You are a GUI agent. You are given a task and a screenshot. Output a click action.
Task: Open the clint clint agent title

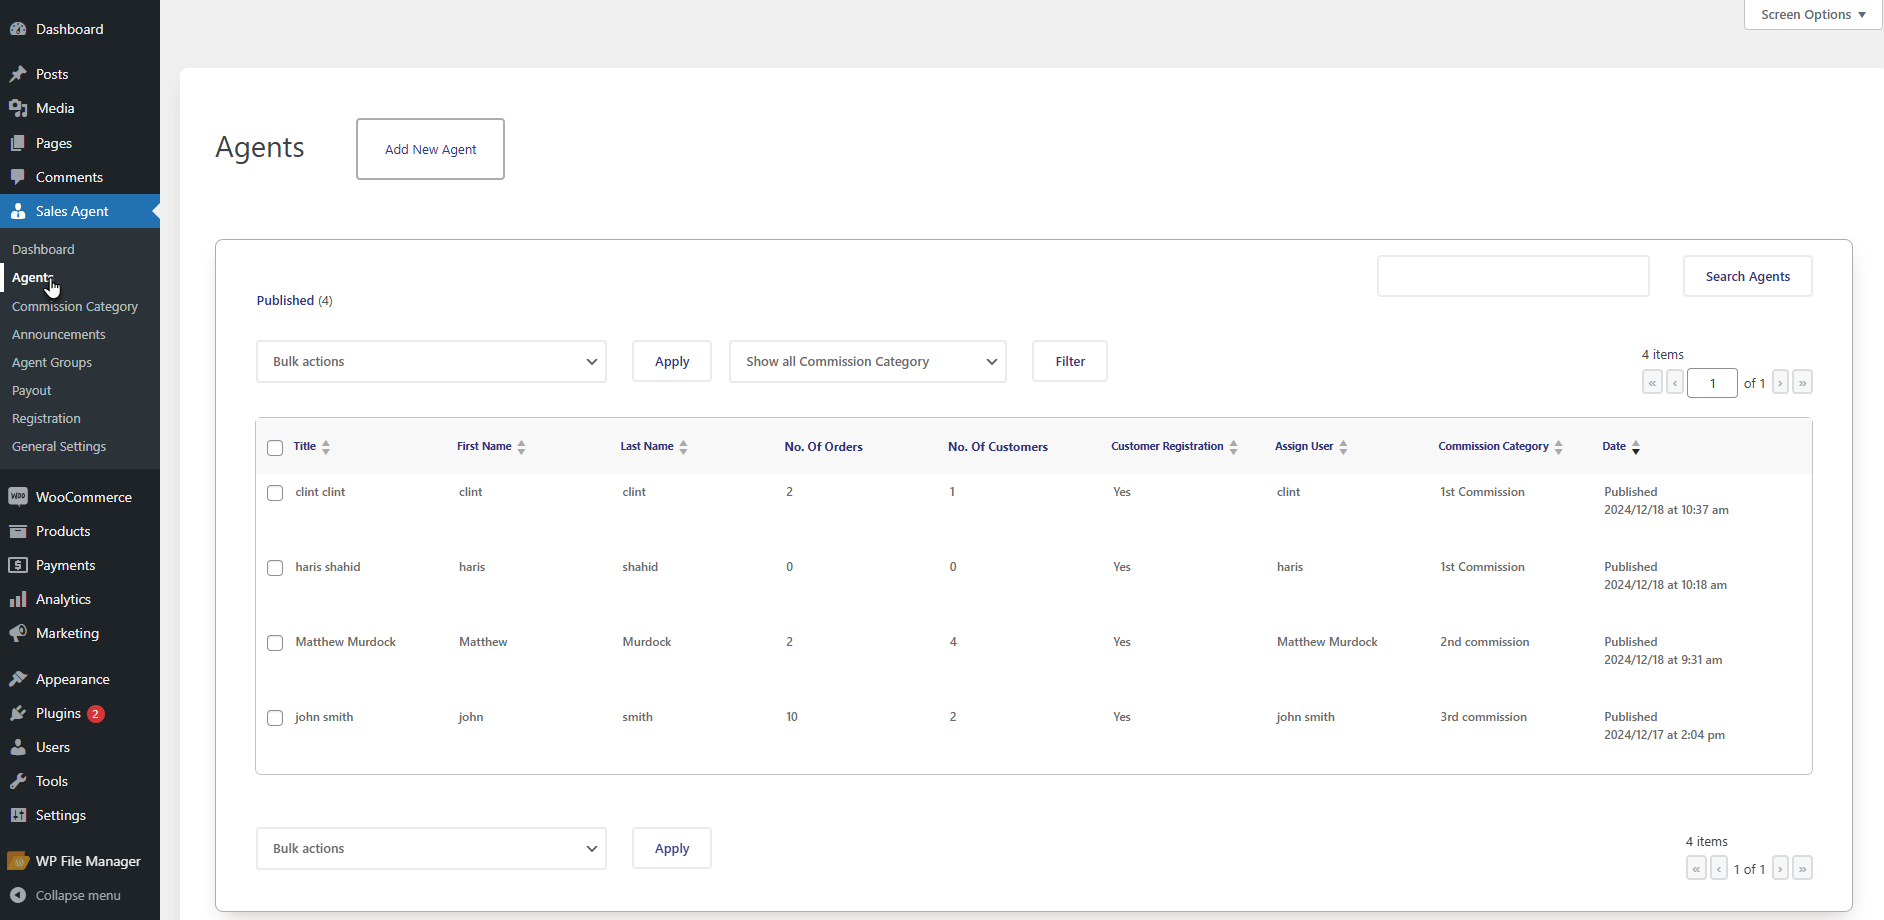point(320,492)
